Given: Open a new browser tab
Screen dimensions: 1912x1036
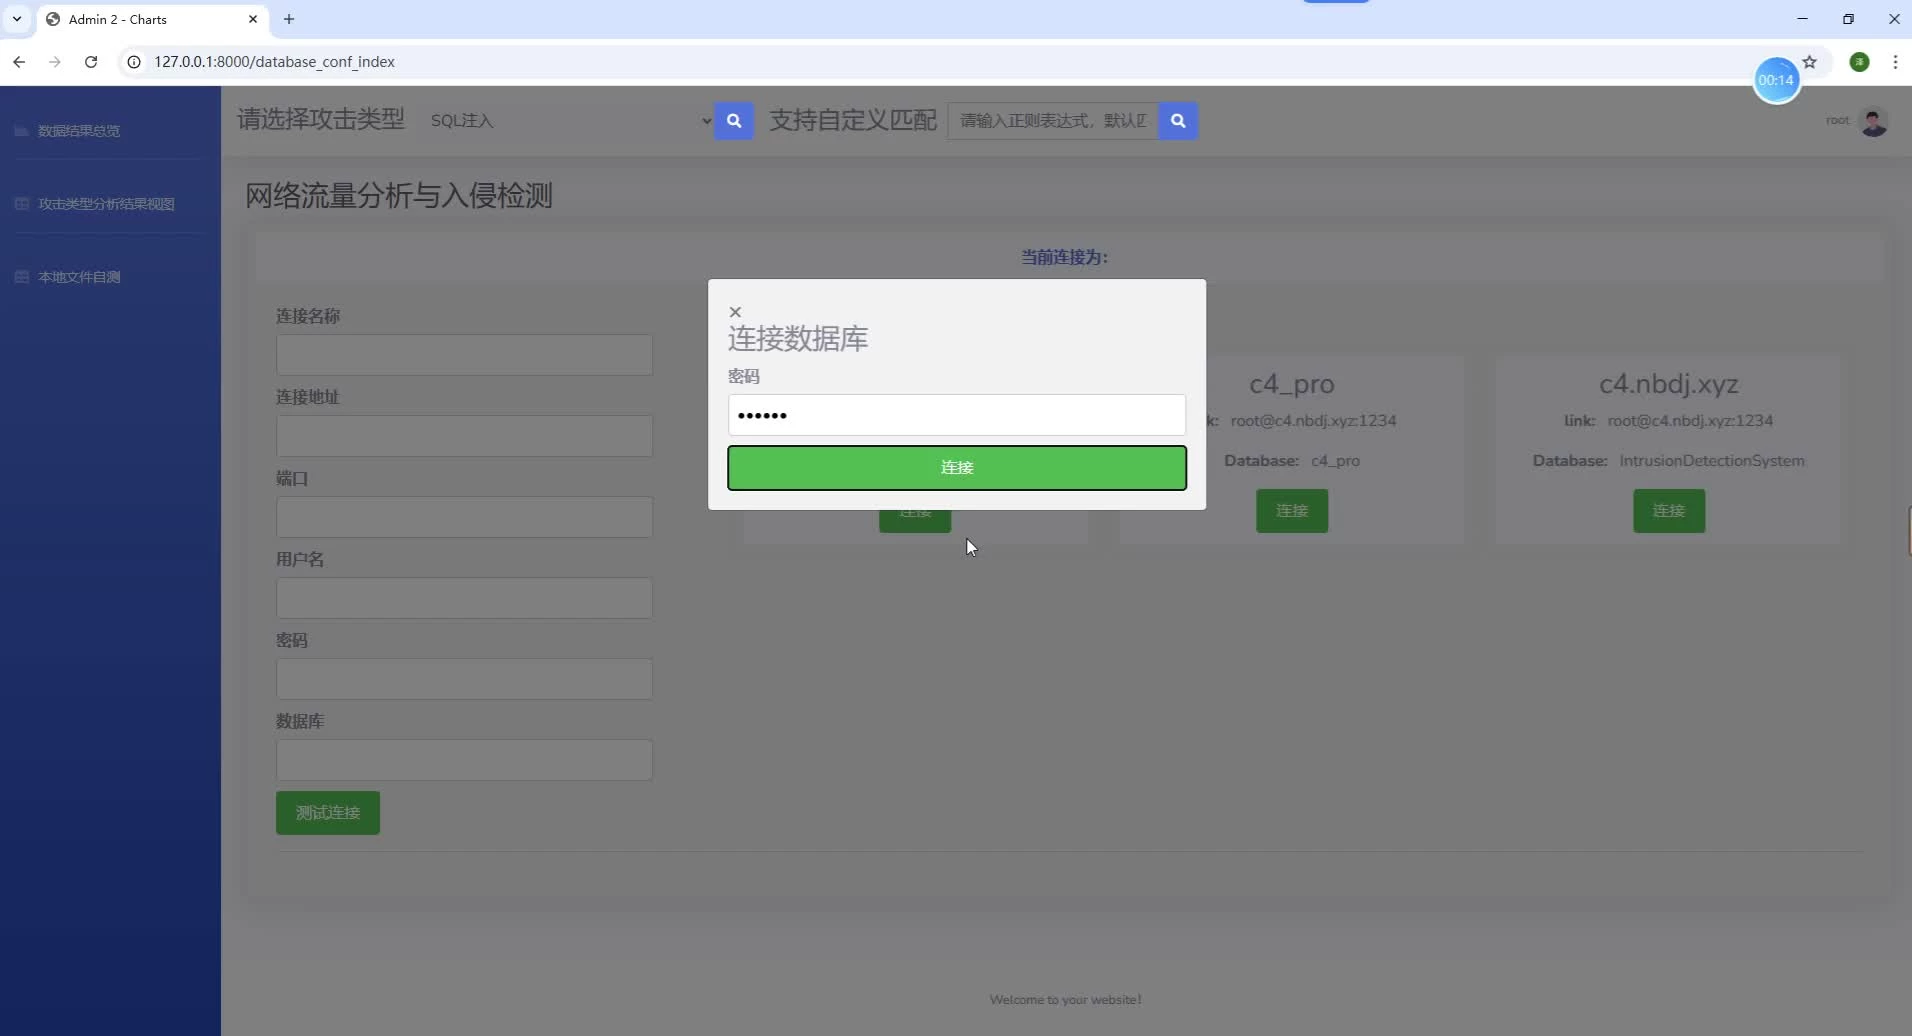Looking at the screenshot, I should 289,19.
